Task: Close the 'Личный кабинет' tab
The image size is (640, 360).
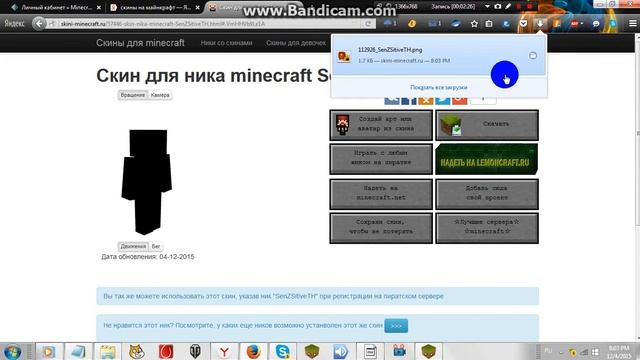Action: [x=99, y=7]
